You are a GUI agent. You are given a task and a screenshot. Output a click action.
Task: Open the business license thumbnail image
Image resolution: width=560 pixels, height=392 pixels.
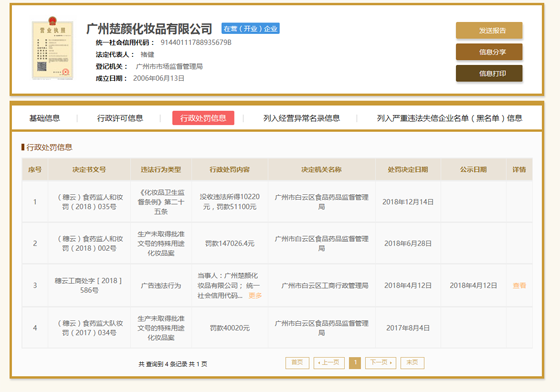coord(52,48)
